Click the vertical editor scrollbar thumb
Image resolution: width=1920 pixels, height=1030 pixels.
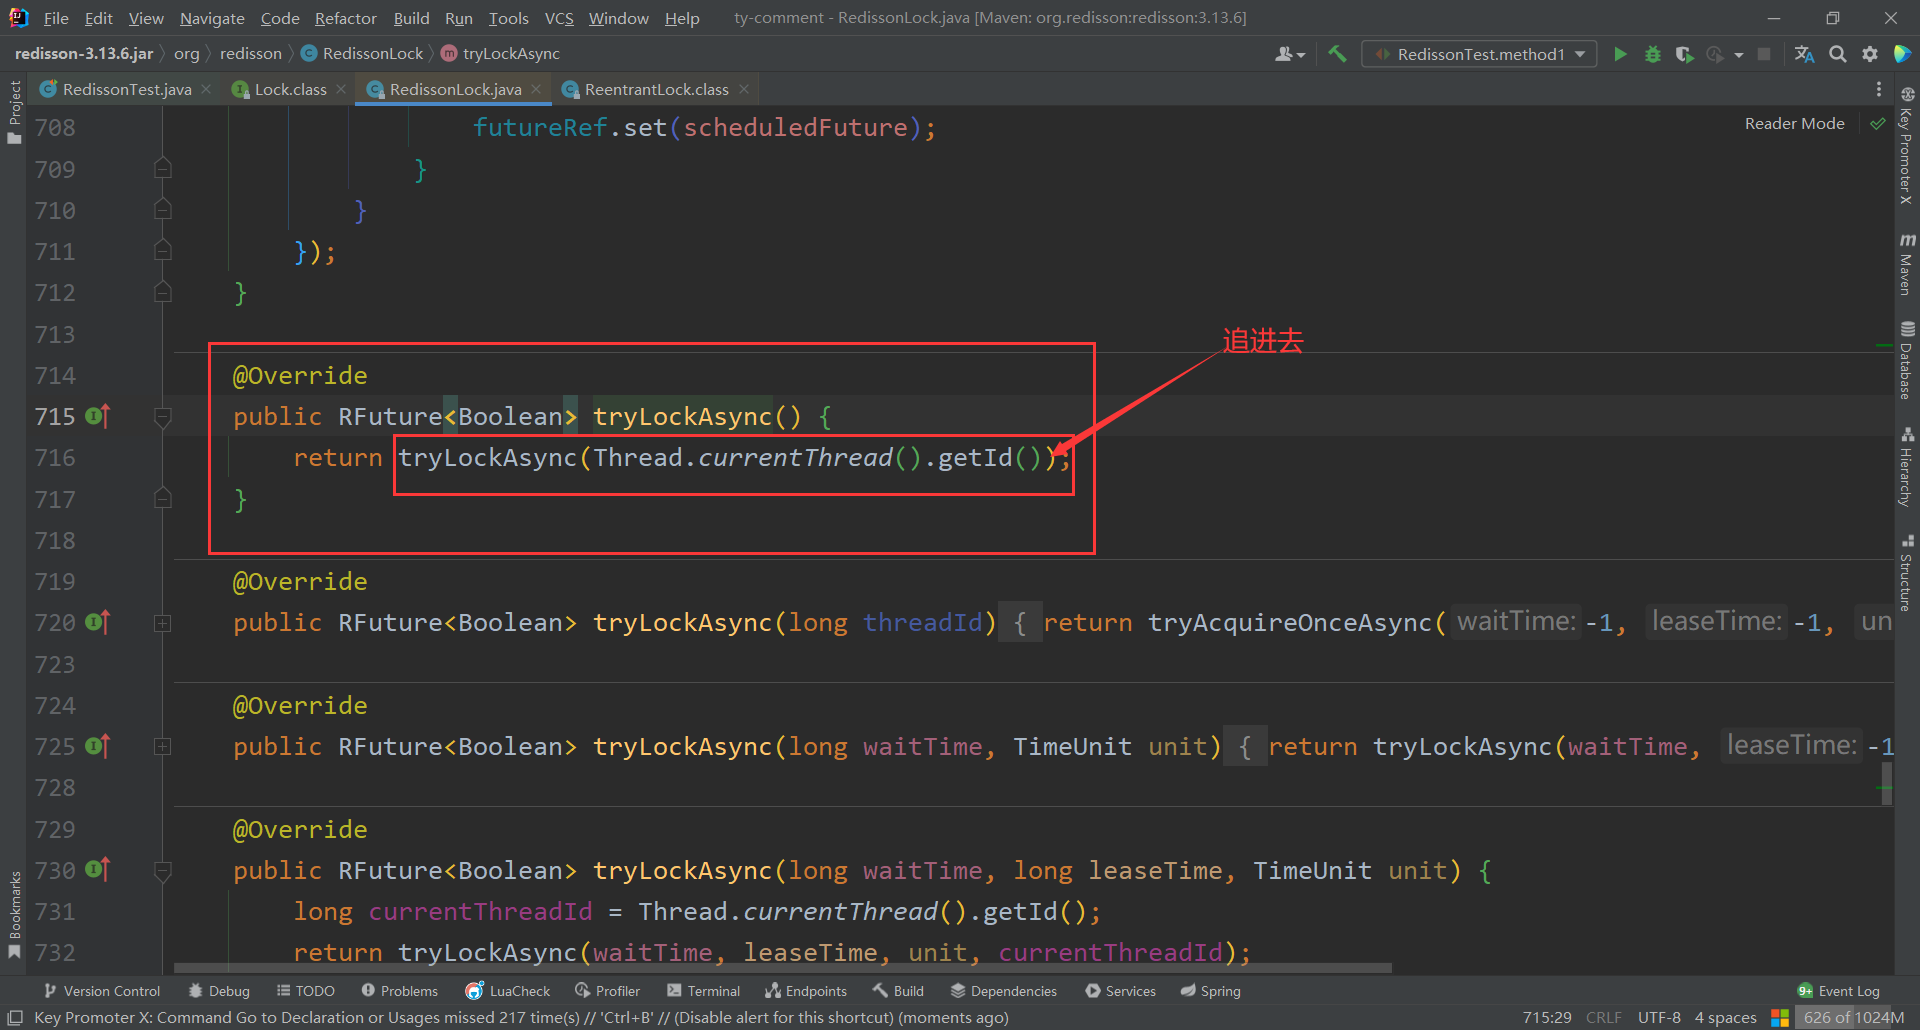click(x=1886, y=783)
